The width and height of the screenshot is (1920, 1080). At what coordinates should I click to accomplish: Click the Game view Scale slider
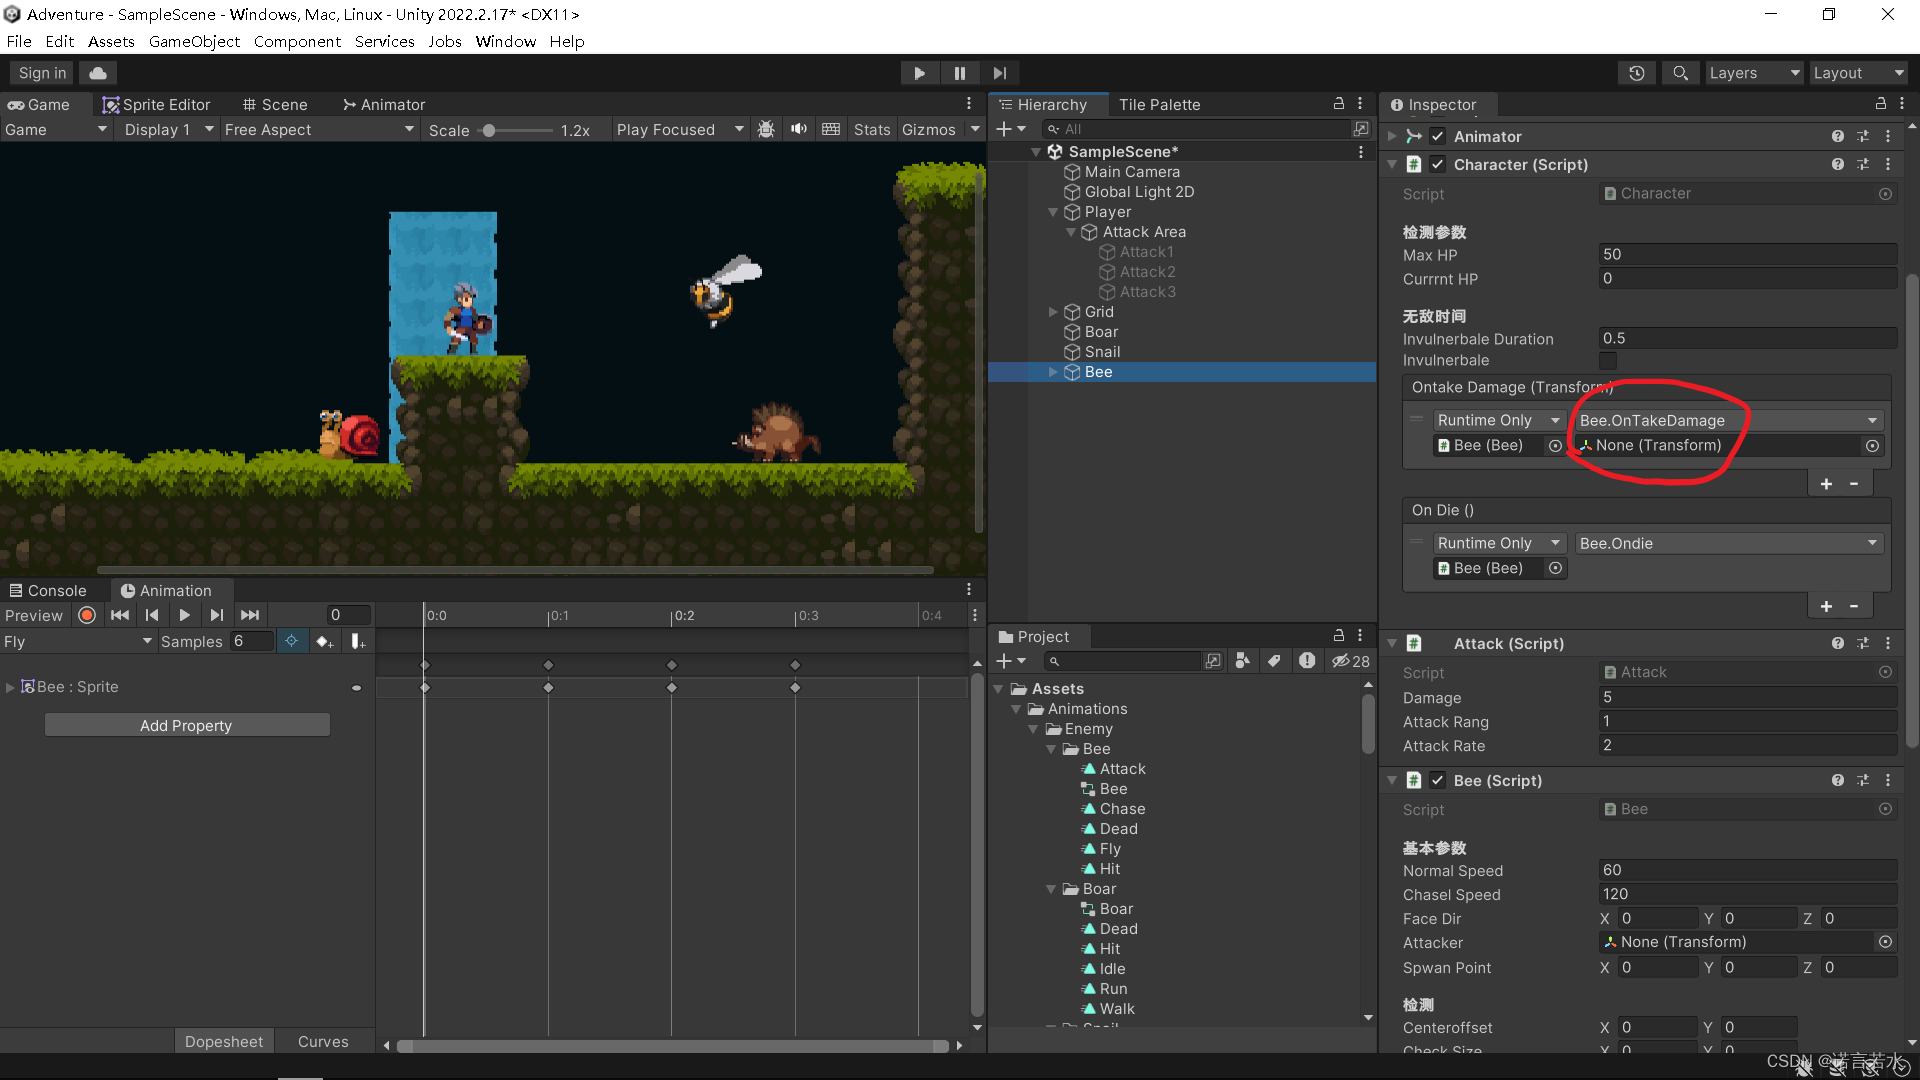tap(515, 130)
